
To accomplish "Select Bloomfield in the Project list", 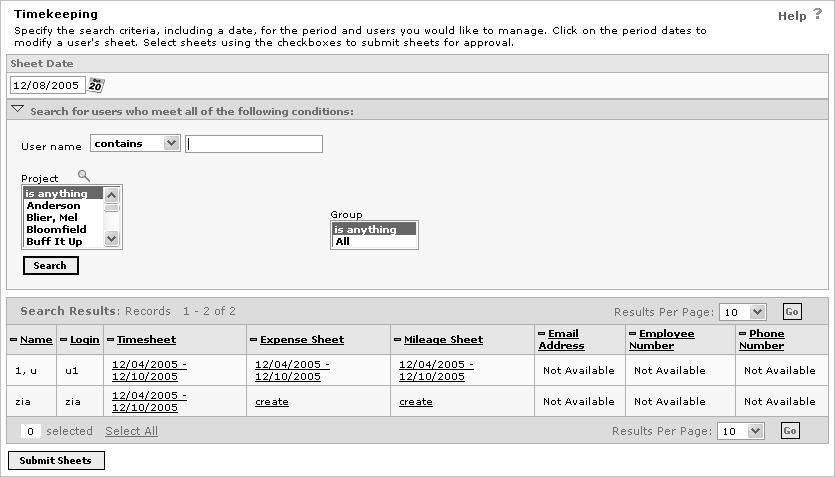I will [63, 229].
